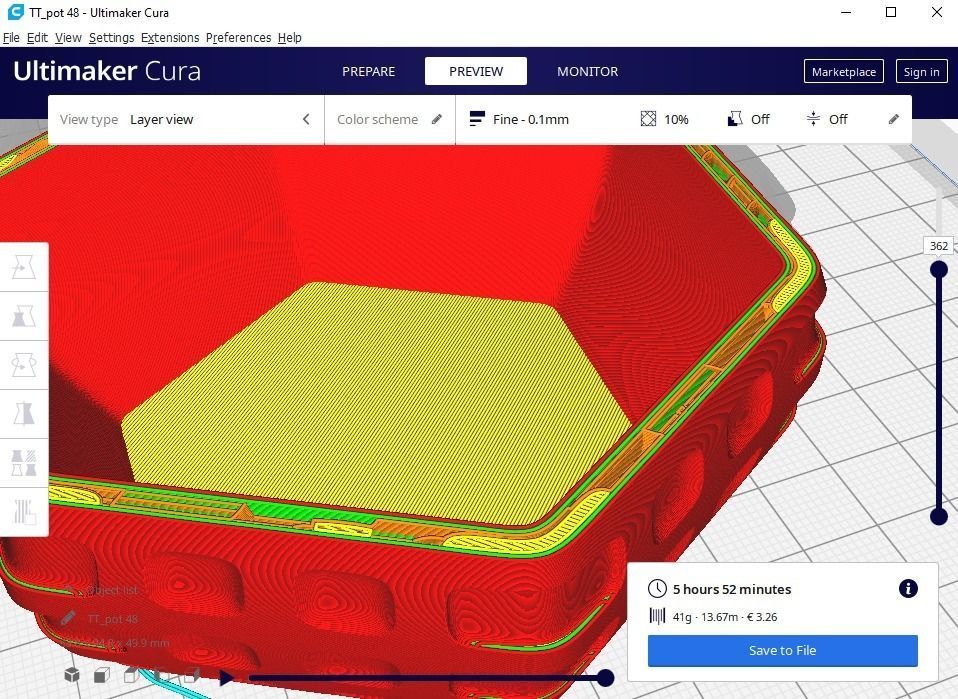Switch to left side view cube icon
Image resolution: width=958 pixels, height=699 pixels.
pos(161,675)
